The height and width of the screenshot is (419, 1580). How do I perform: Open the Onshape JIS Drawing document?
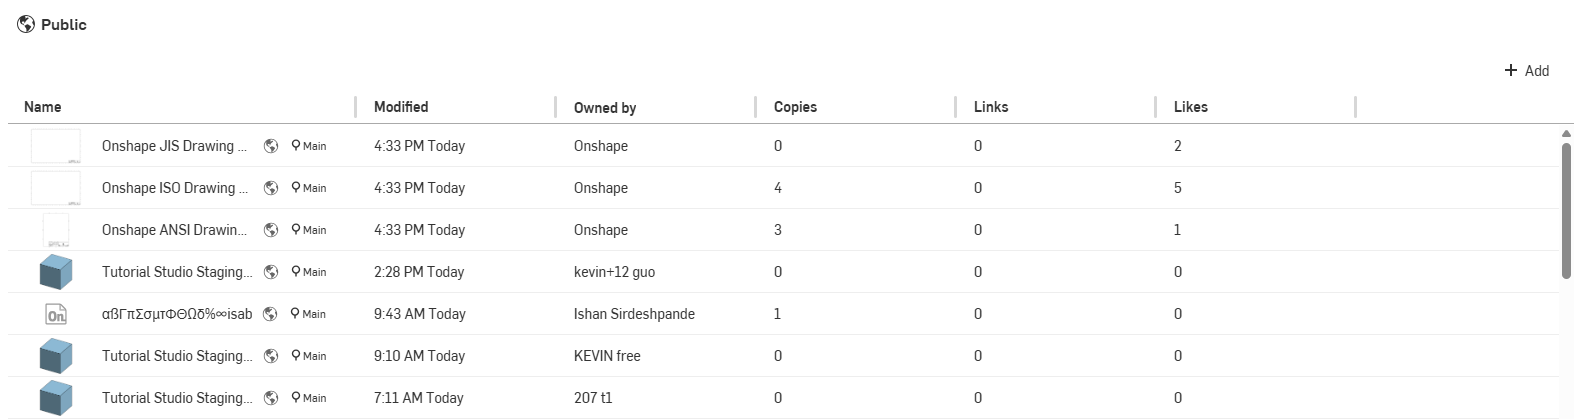[167, 146]
